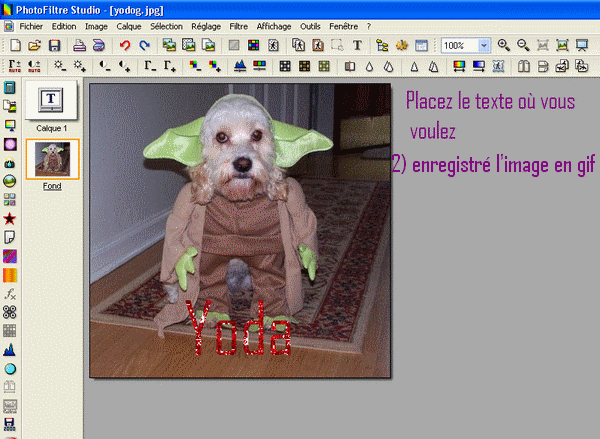This screenshot has height=439, width=600.
Task: Undo last action with red arrow
Action: pos(125,45)
